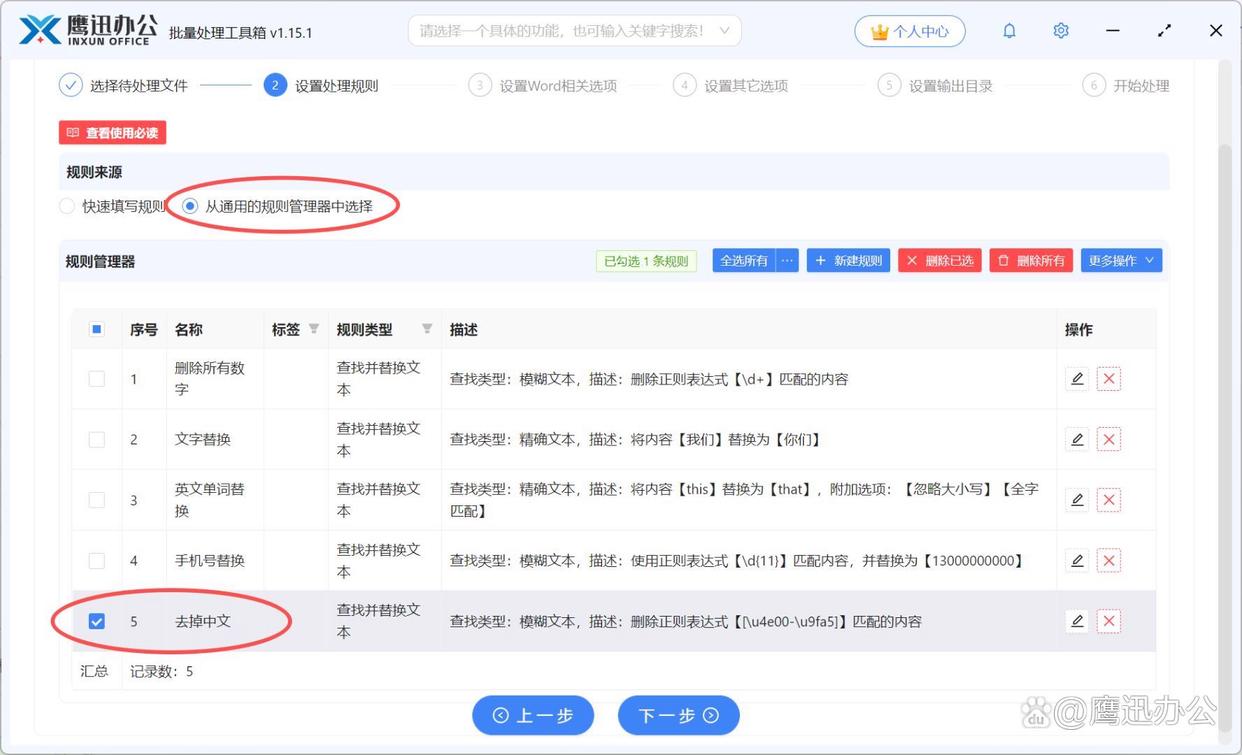Click the 全选所有 button
The width and height of the screenshot is (1242, 755).
click(744, 261)
